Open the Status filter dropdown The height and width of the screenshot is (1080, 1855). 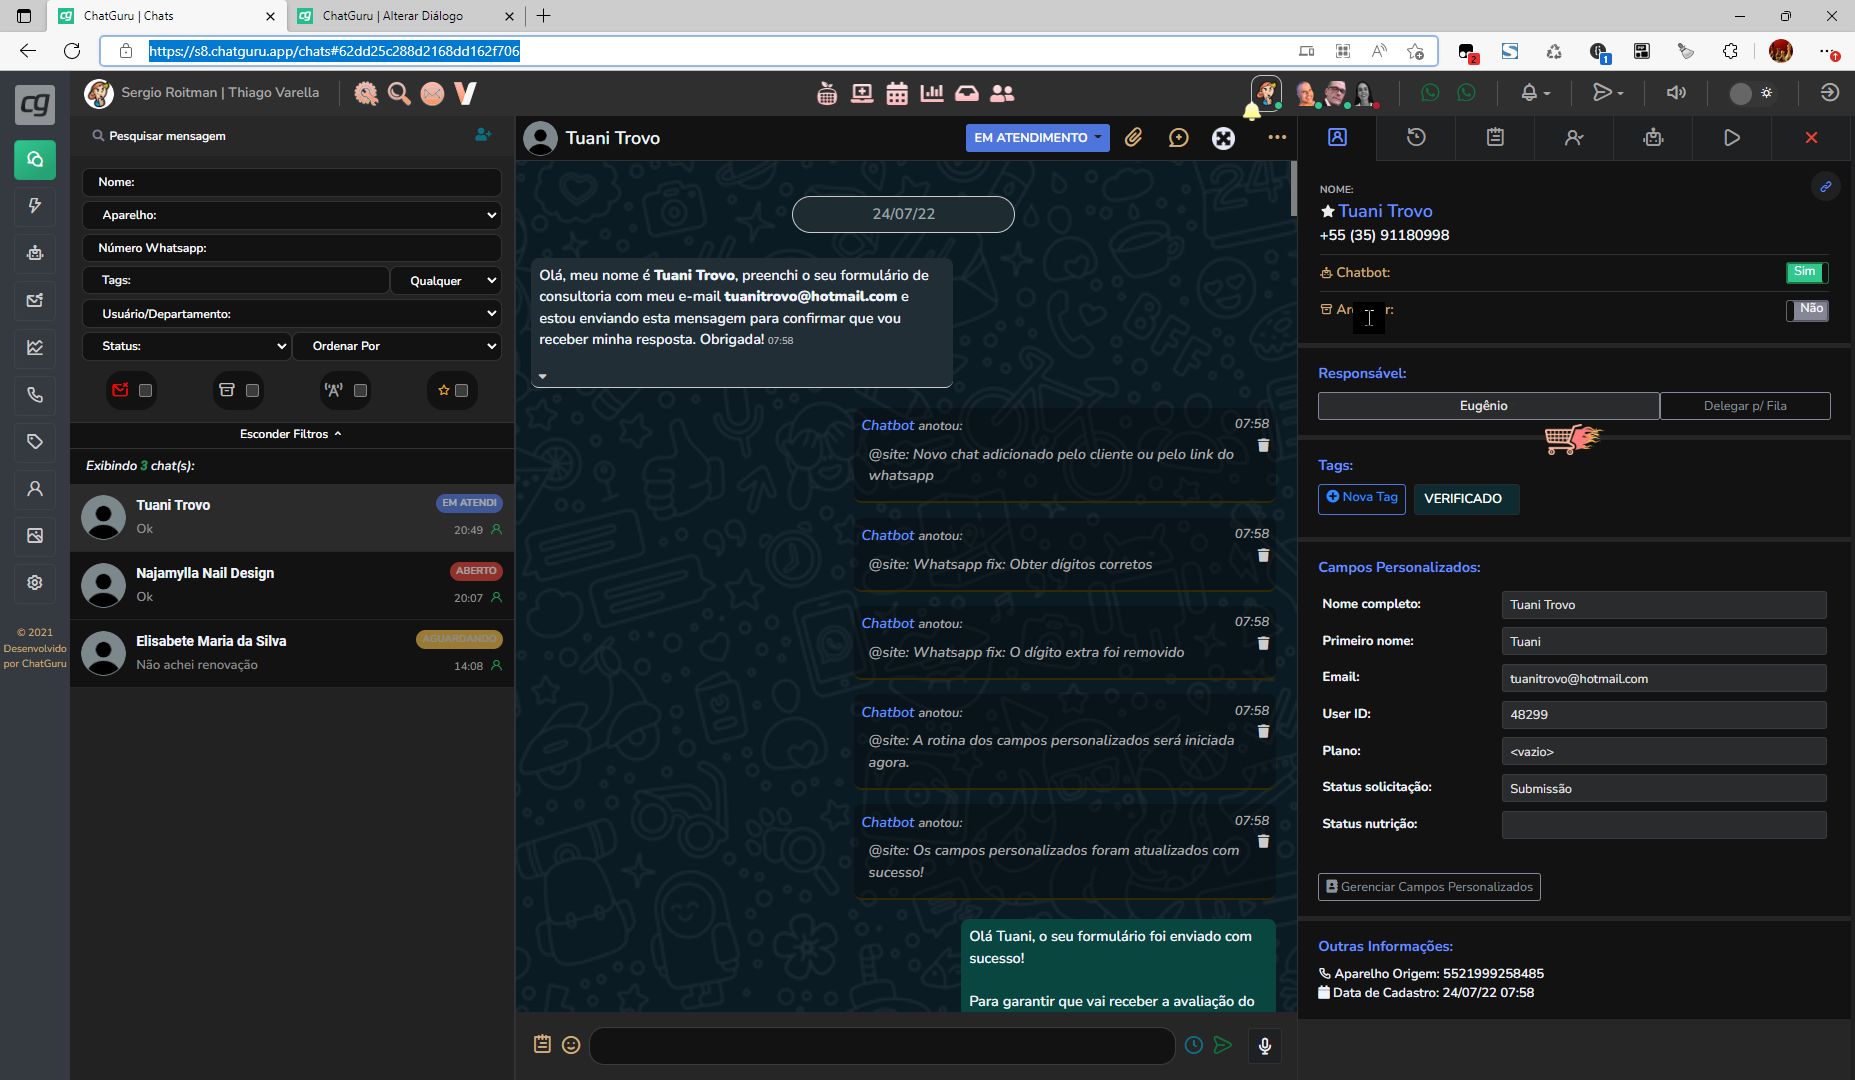click(186, 346)
